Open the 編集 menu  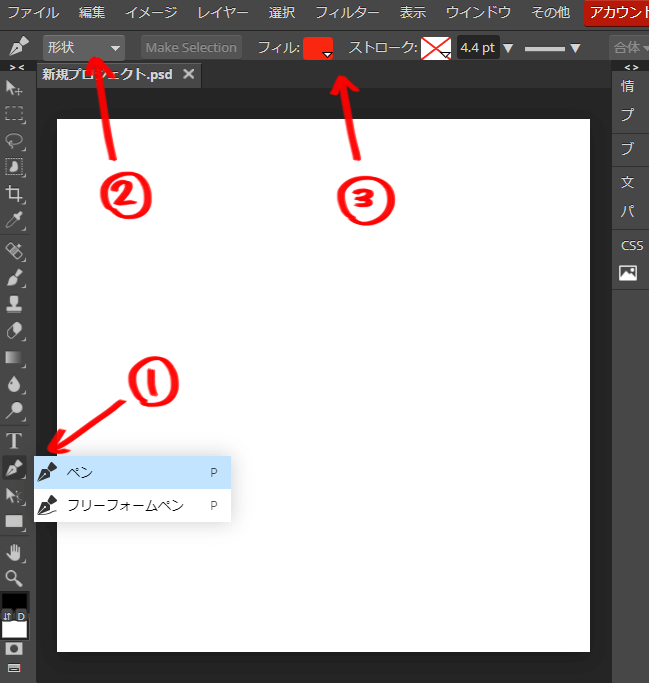(92, 12)
